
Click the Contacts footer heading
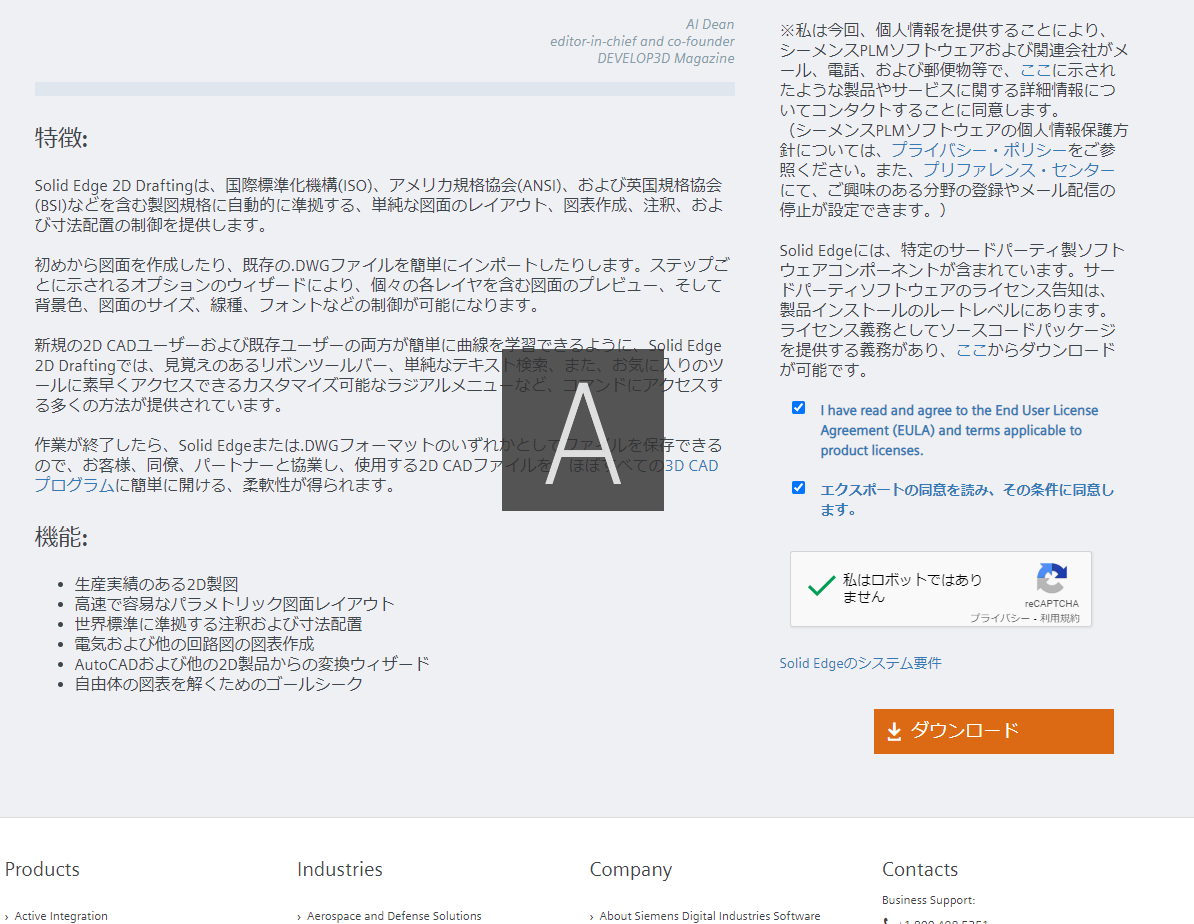[x=920, y=869]
